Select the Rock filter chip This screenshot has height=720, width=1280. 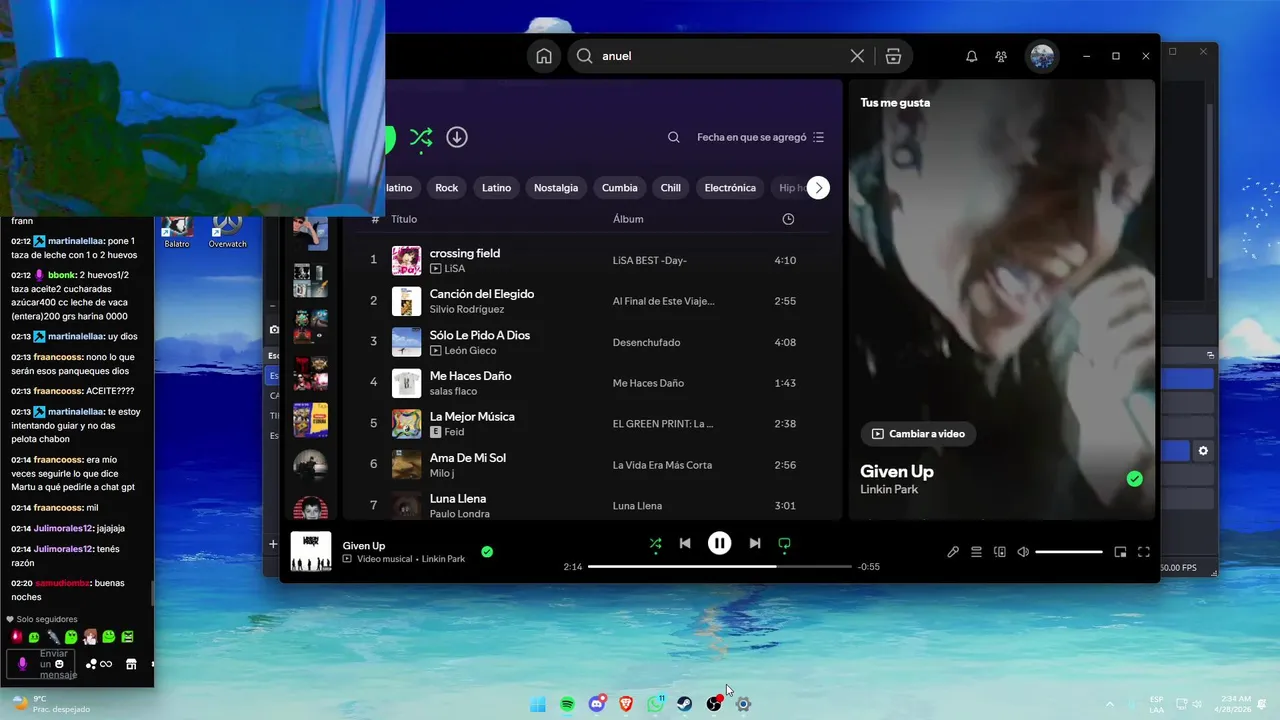(446, 187)
